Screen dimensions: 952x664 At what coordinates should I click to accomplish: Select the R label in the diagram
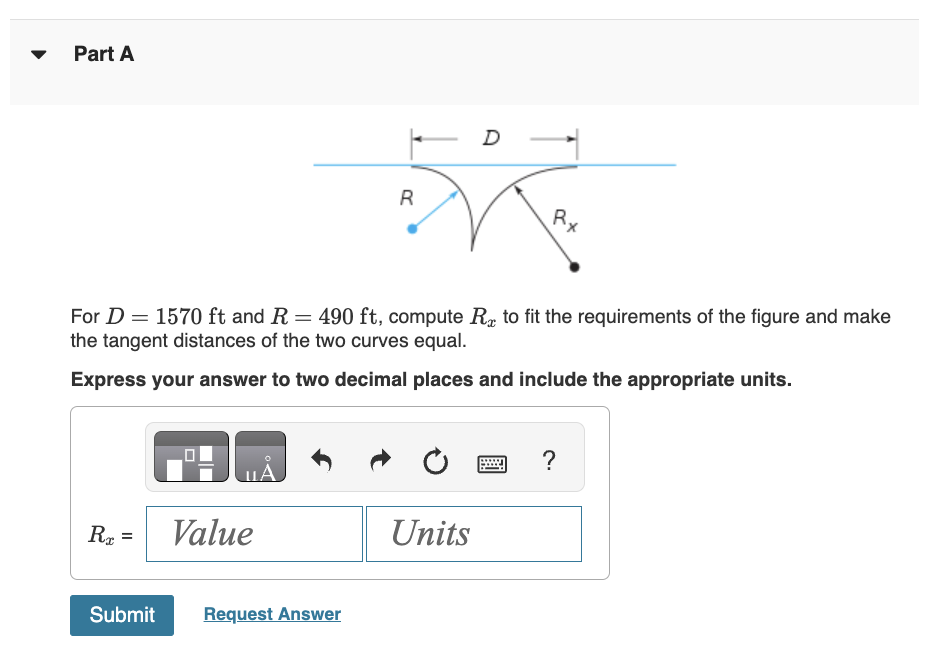406,197
